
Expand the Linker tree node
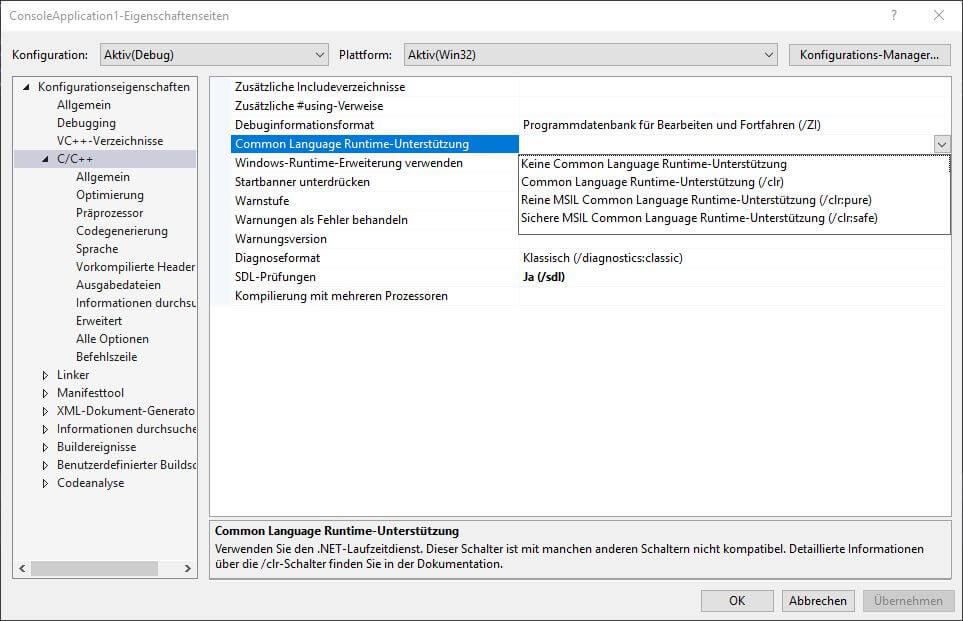pyautogui.click(x=45, y=375)
